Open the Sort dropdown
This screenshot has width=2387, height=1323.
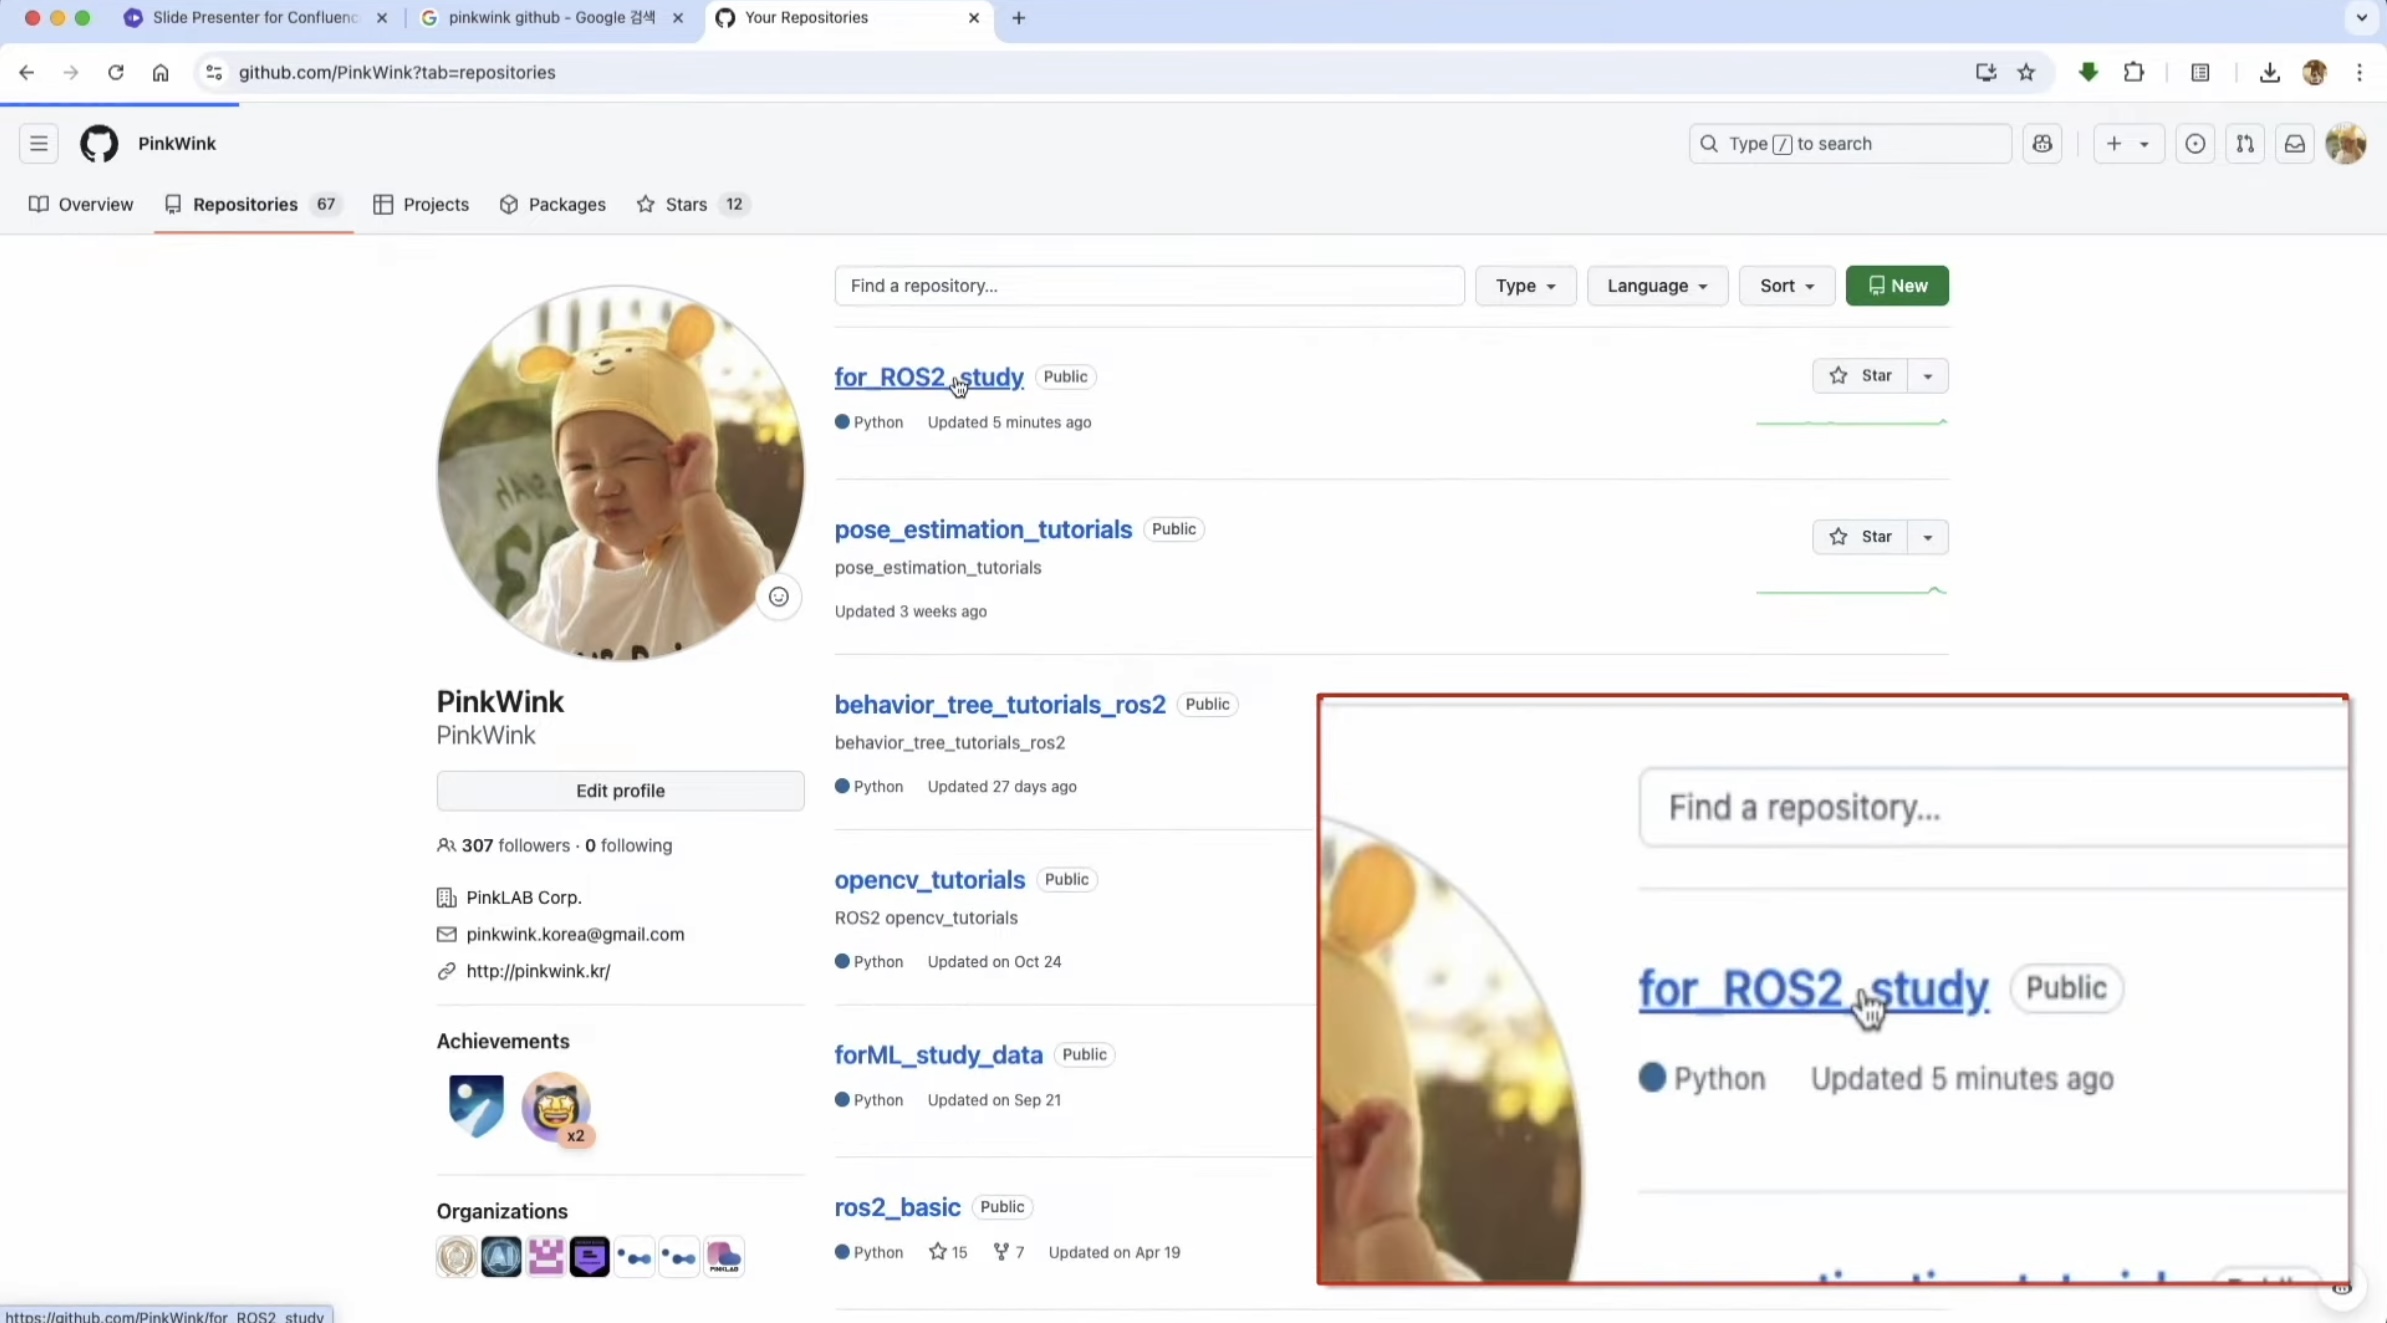1786,286
